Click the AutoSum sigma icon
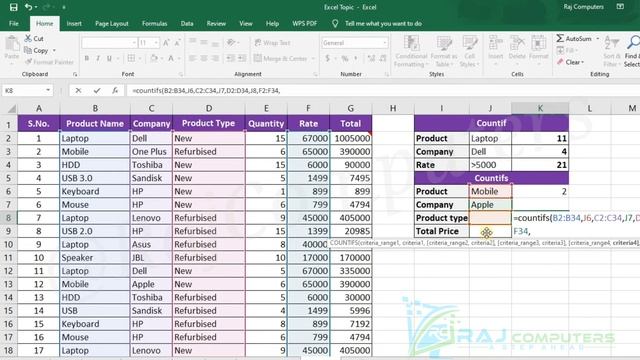 click(560, 38)
